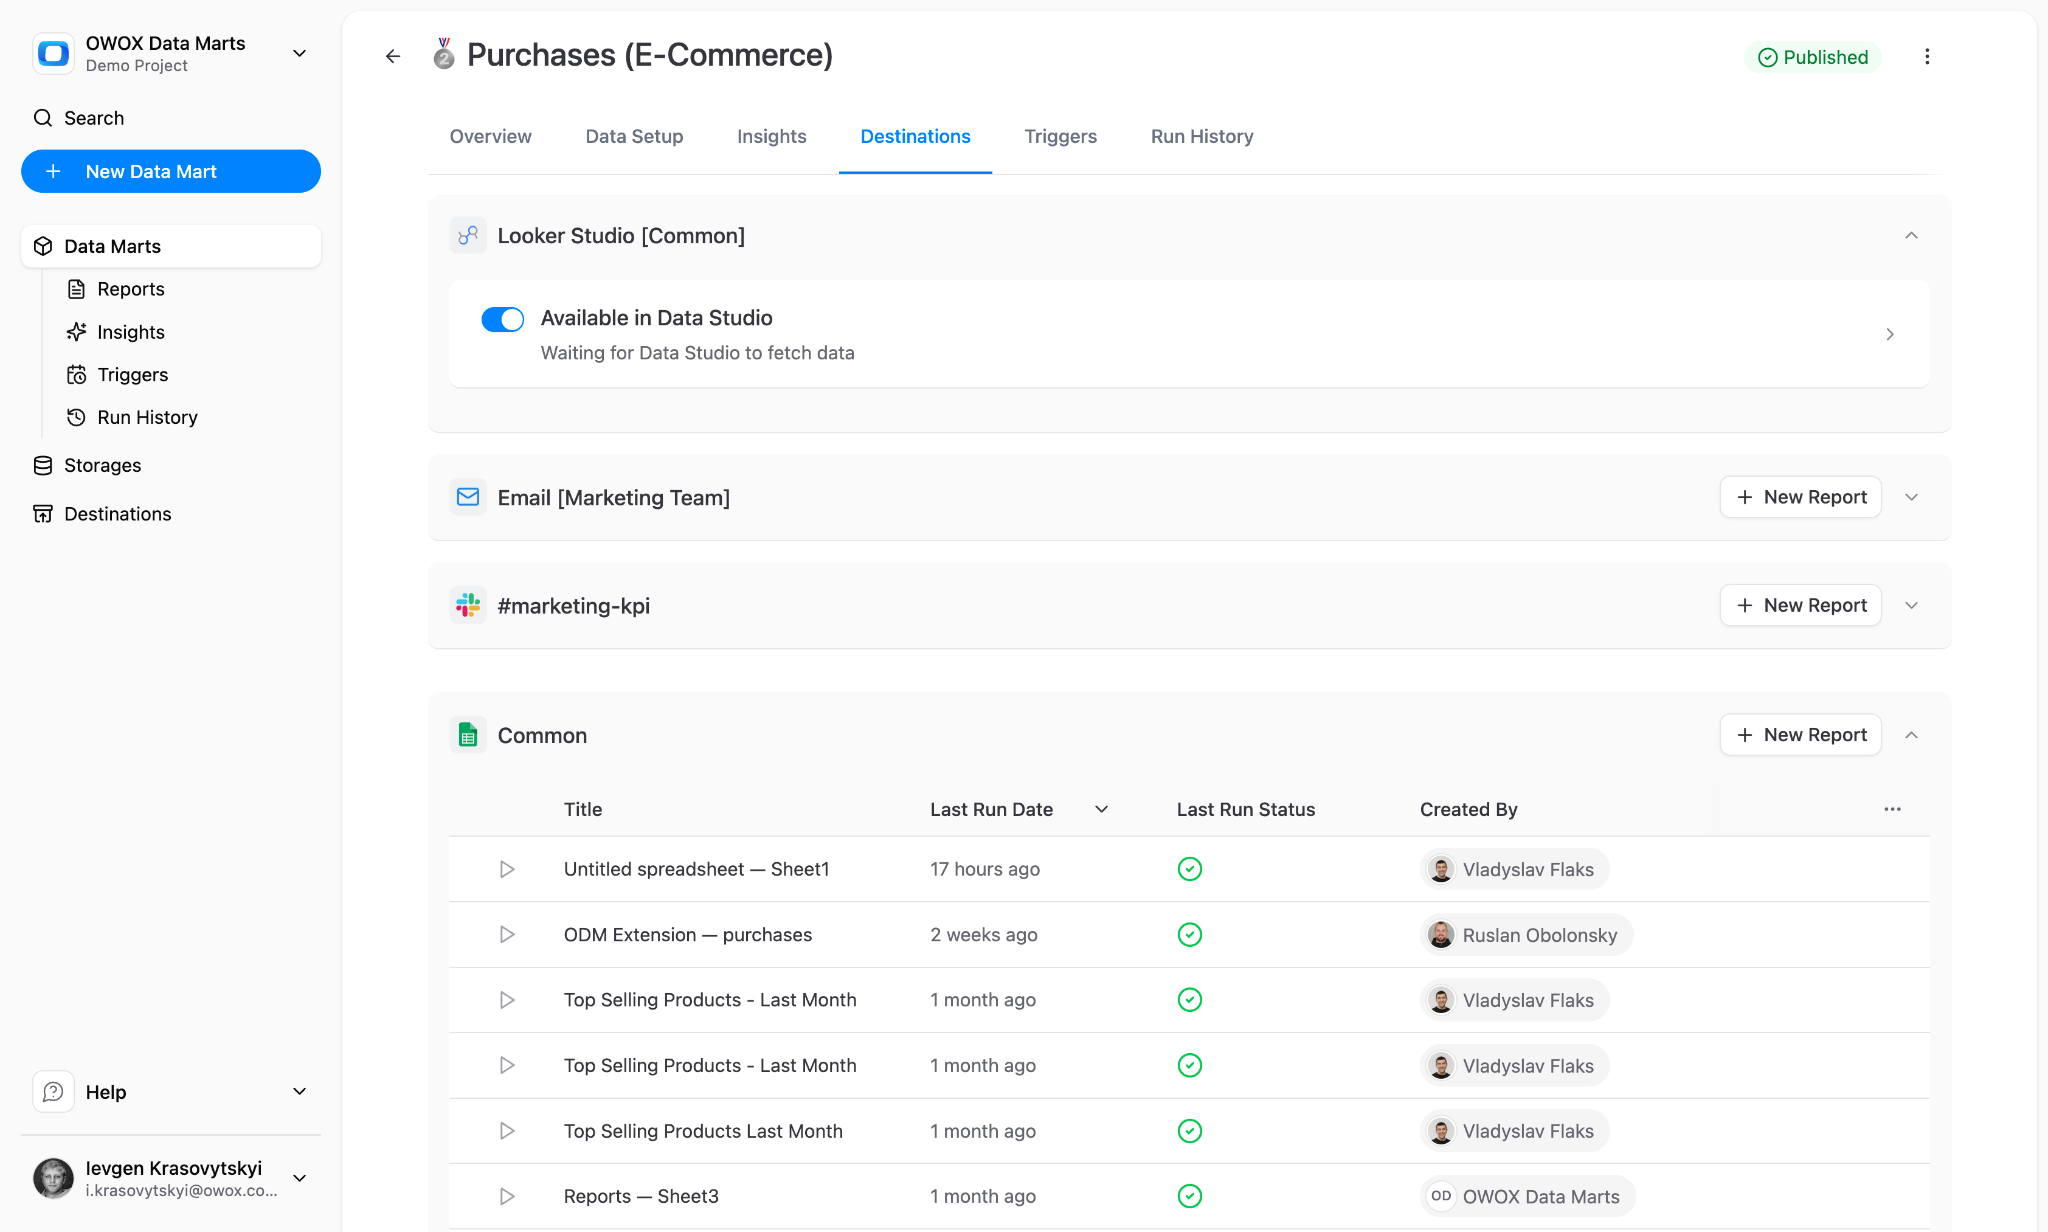Toggle Available in Data Studio switch
This screenshot has width=2048, height=1232.
pos(502,319)
